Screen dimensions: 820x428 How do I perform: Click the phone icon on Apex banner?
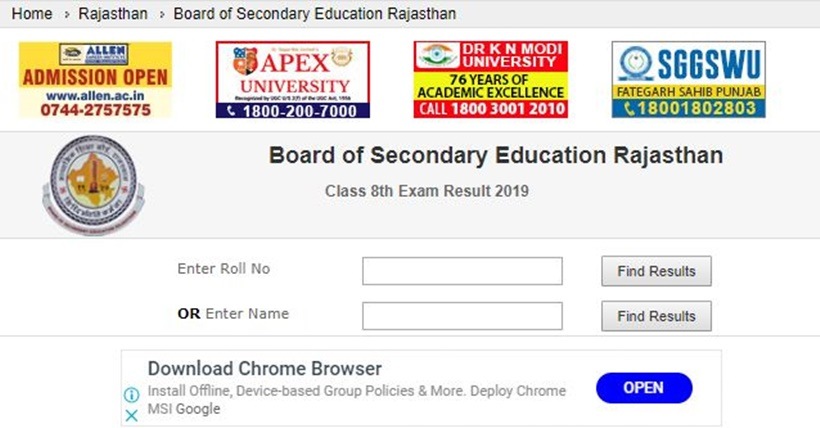(231, 111)
